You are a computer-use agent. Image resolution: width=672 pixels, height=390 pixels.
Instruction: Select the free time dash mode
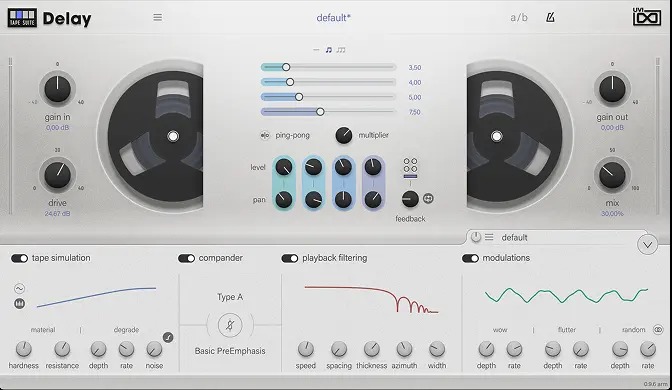(316, 50)
